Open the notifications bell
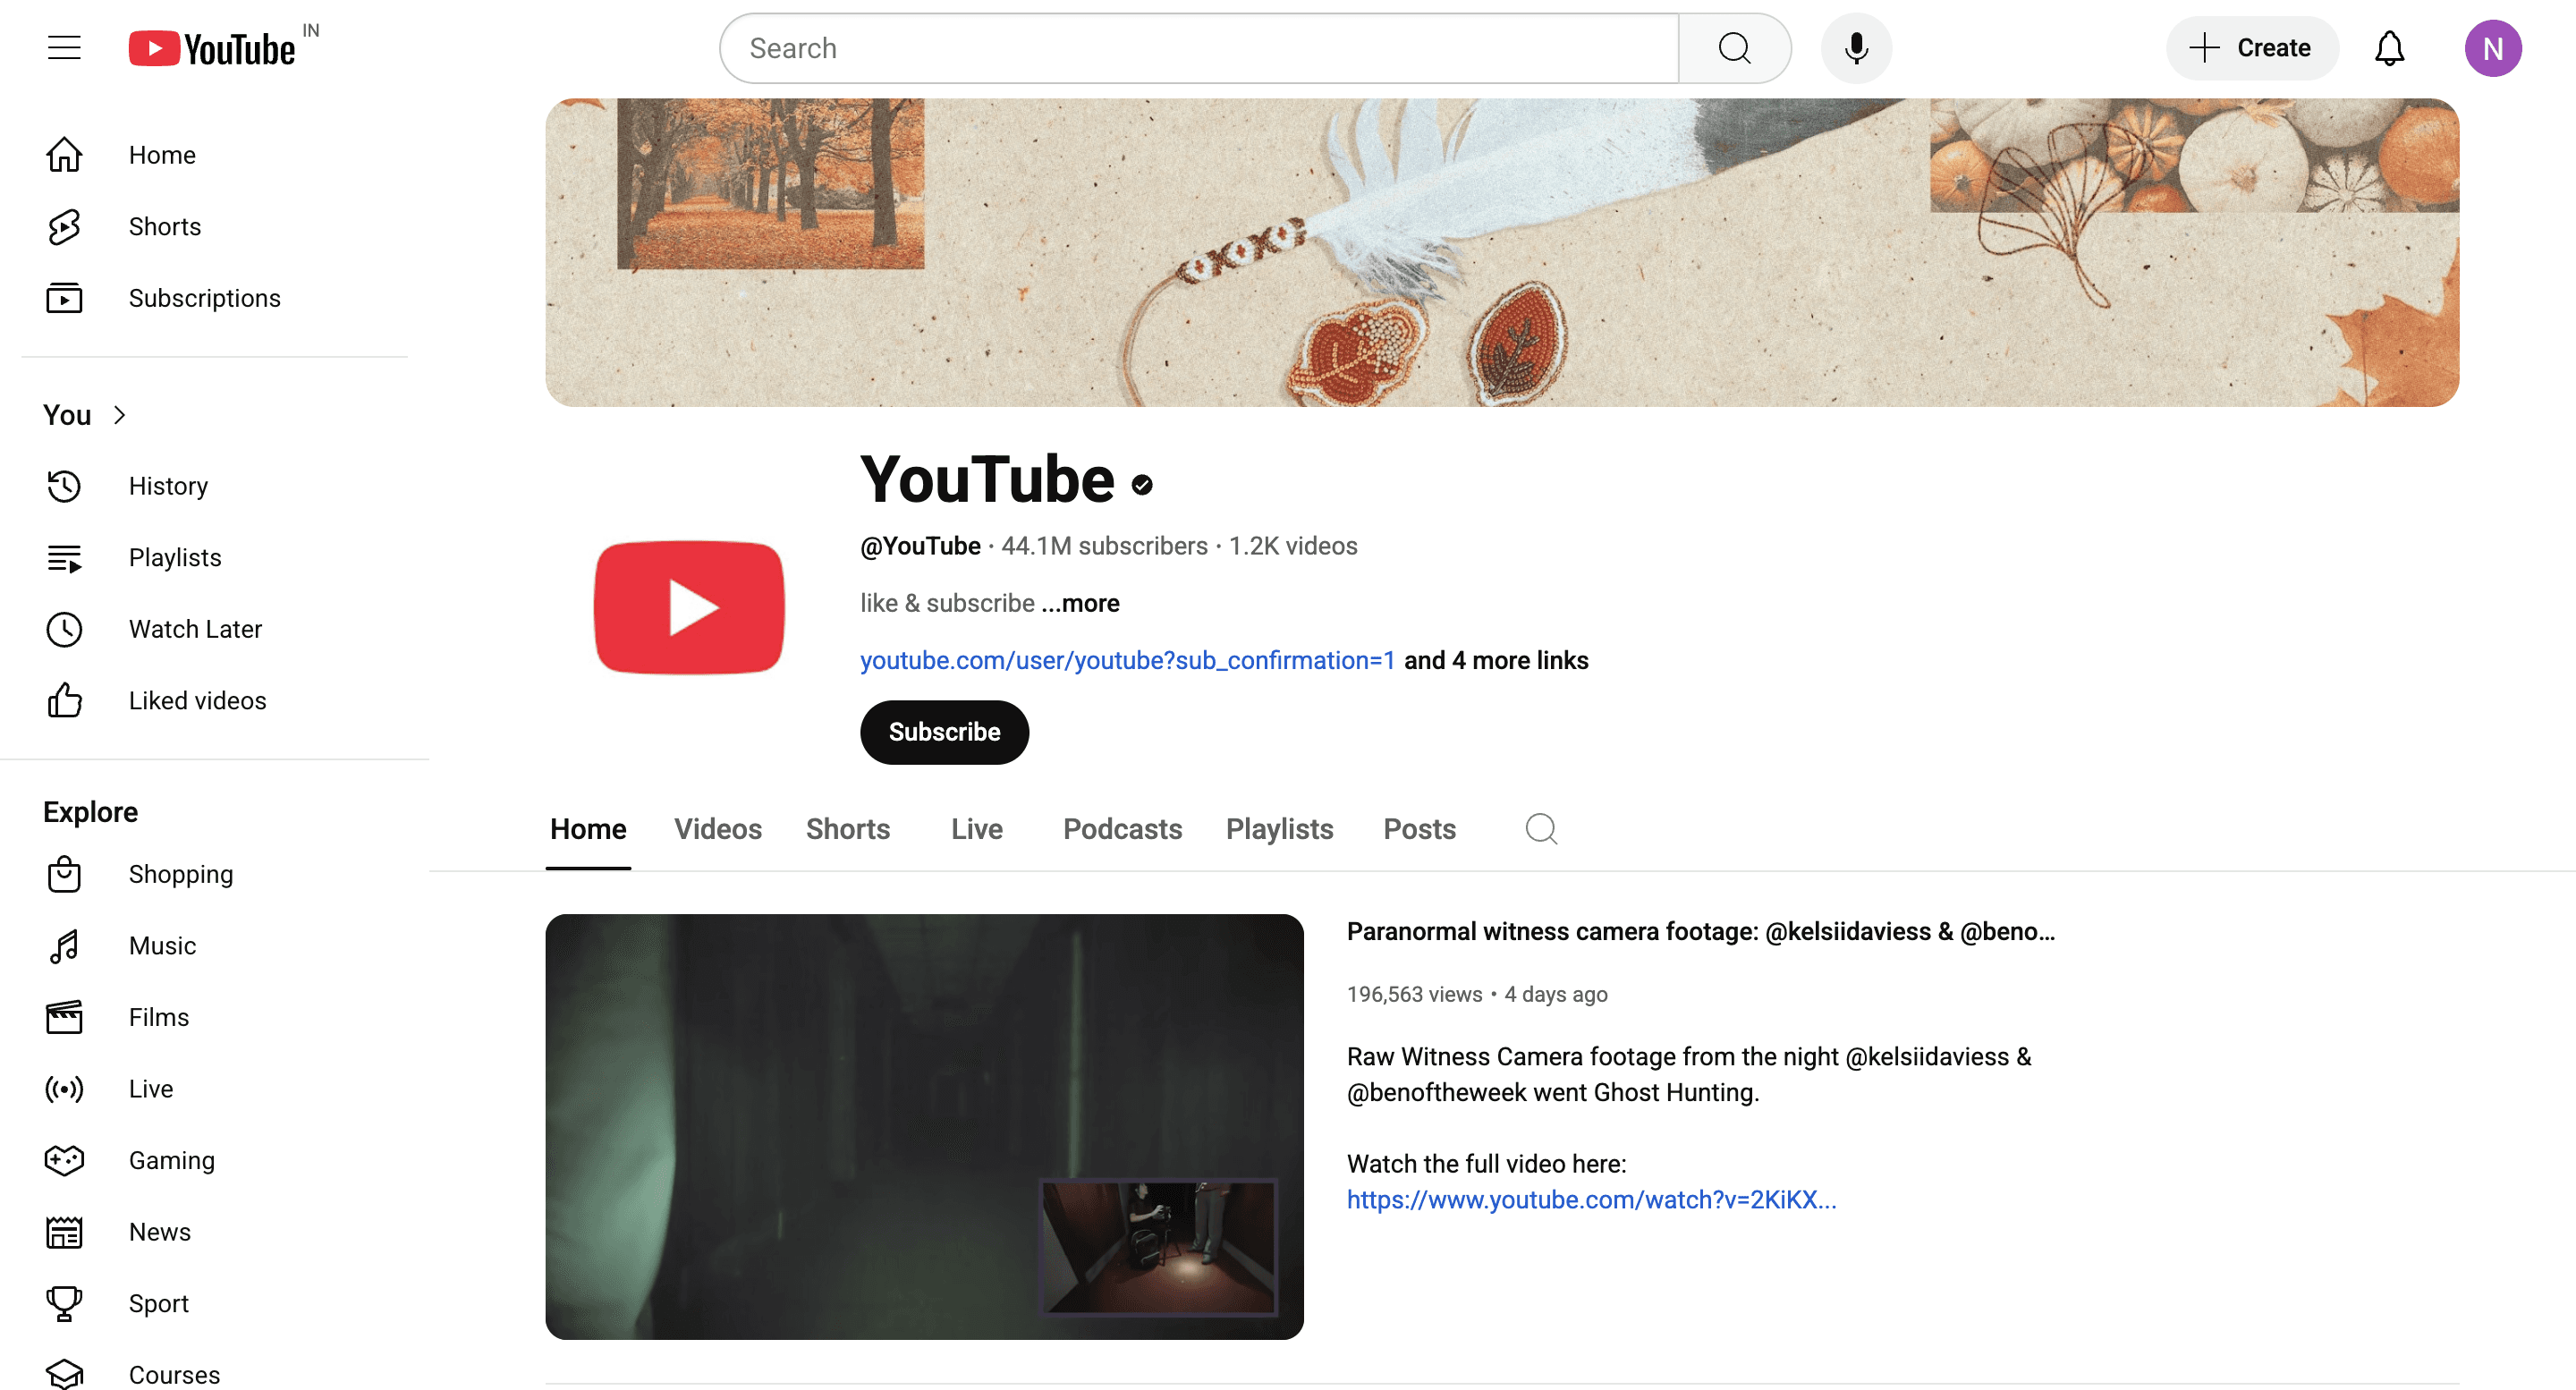Screen dimensions: 2576x1390 2388,48
